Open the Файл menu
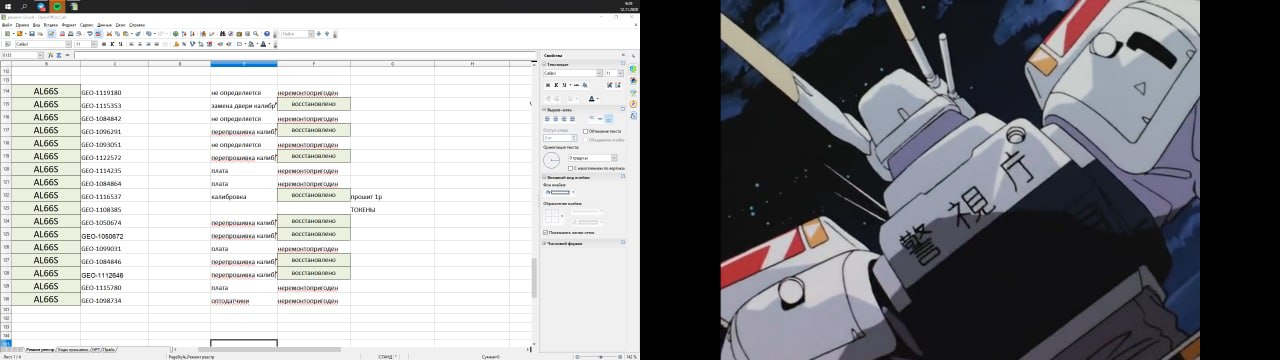1280x360 pixels. (x=7, y=24)
